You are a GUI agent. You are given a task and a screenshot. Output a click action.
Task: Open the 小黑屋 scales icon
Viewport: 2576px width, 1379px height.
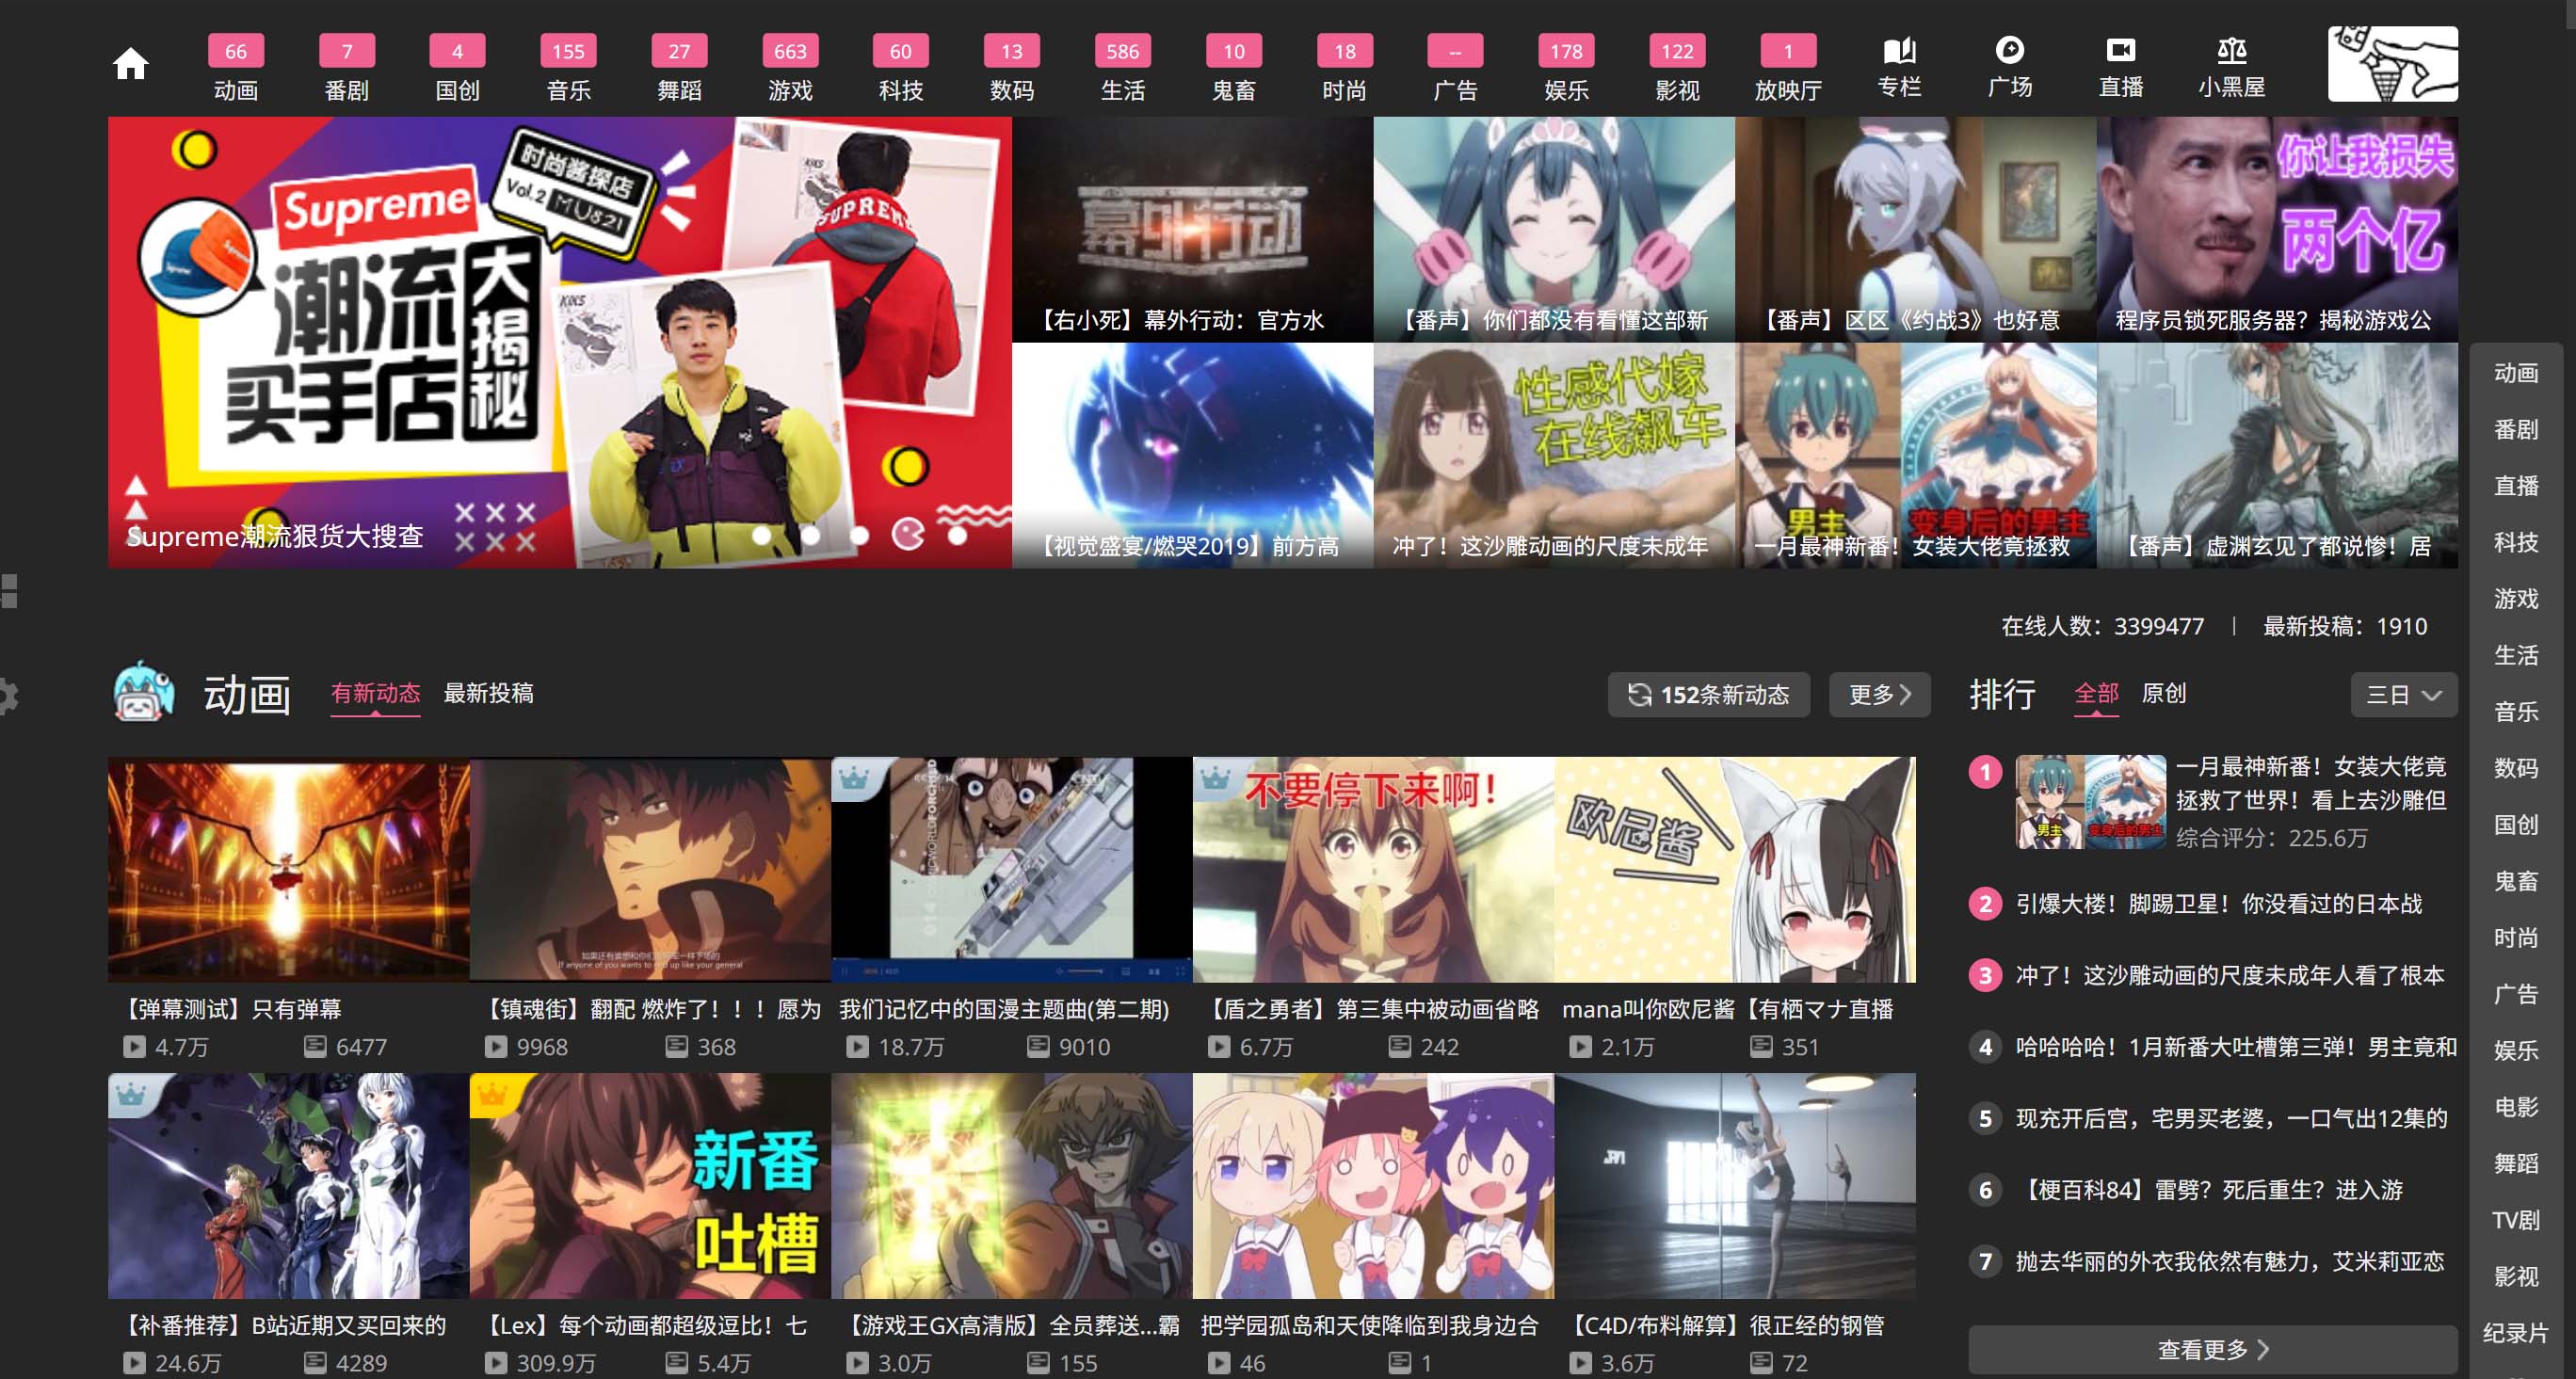2231,51
